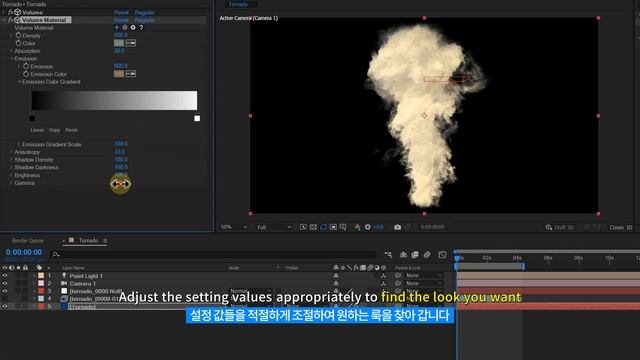This screenshot has height=360, width=640.
Task: Select the Tornado timeline tab
Action: [x=88, y=240]
